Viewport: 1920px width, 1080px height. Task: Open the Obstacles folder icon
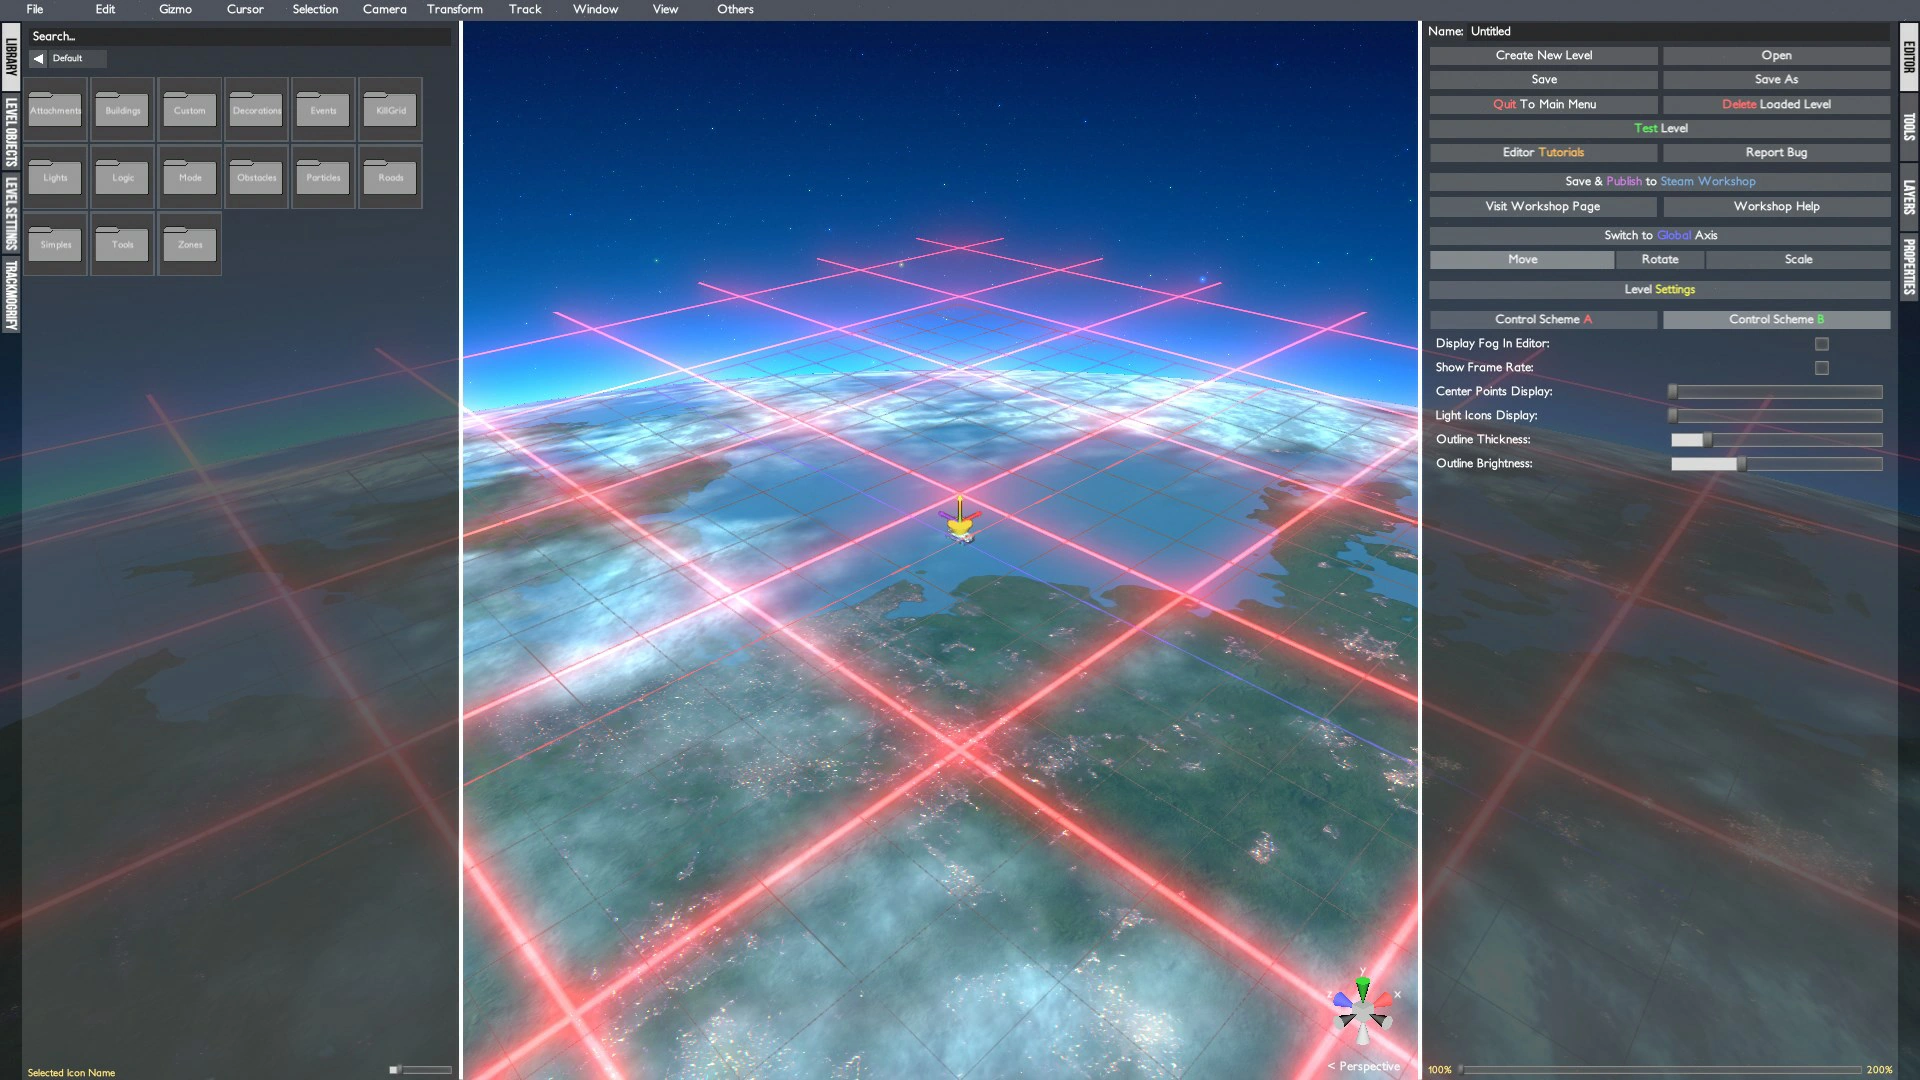tap(256, 176)
